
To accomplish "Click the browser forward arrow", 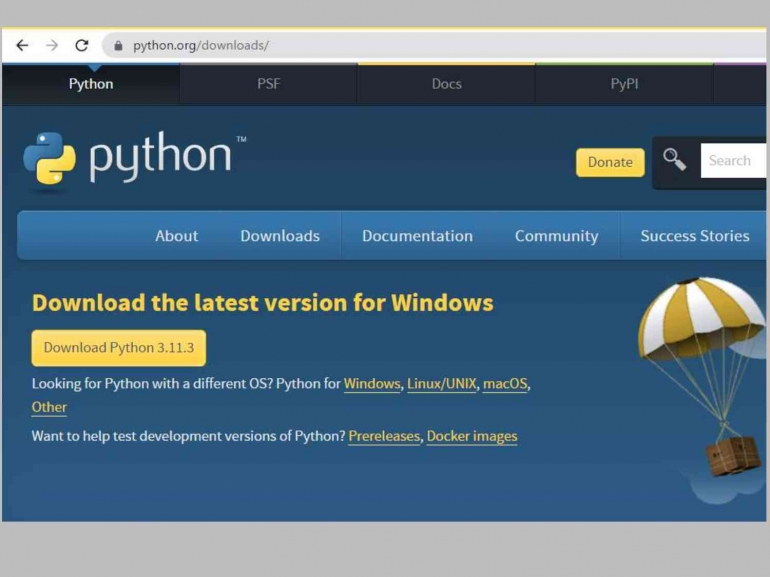I will (x=52, y=46).
